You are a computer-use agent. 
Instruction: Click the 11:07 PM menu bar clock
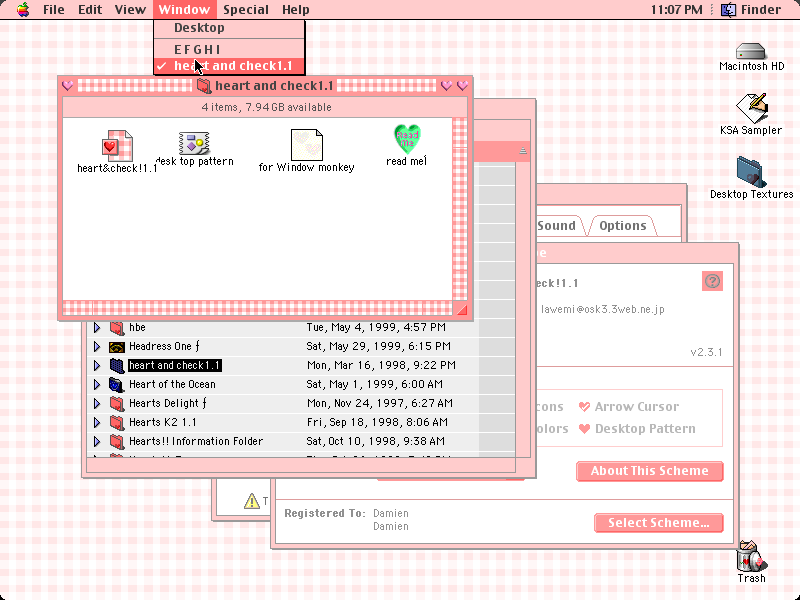click(x=677, y=10)
